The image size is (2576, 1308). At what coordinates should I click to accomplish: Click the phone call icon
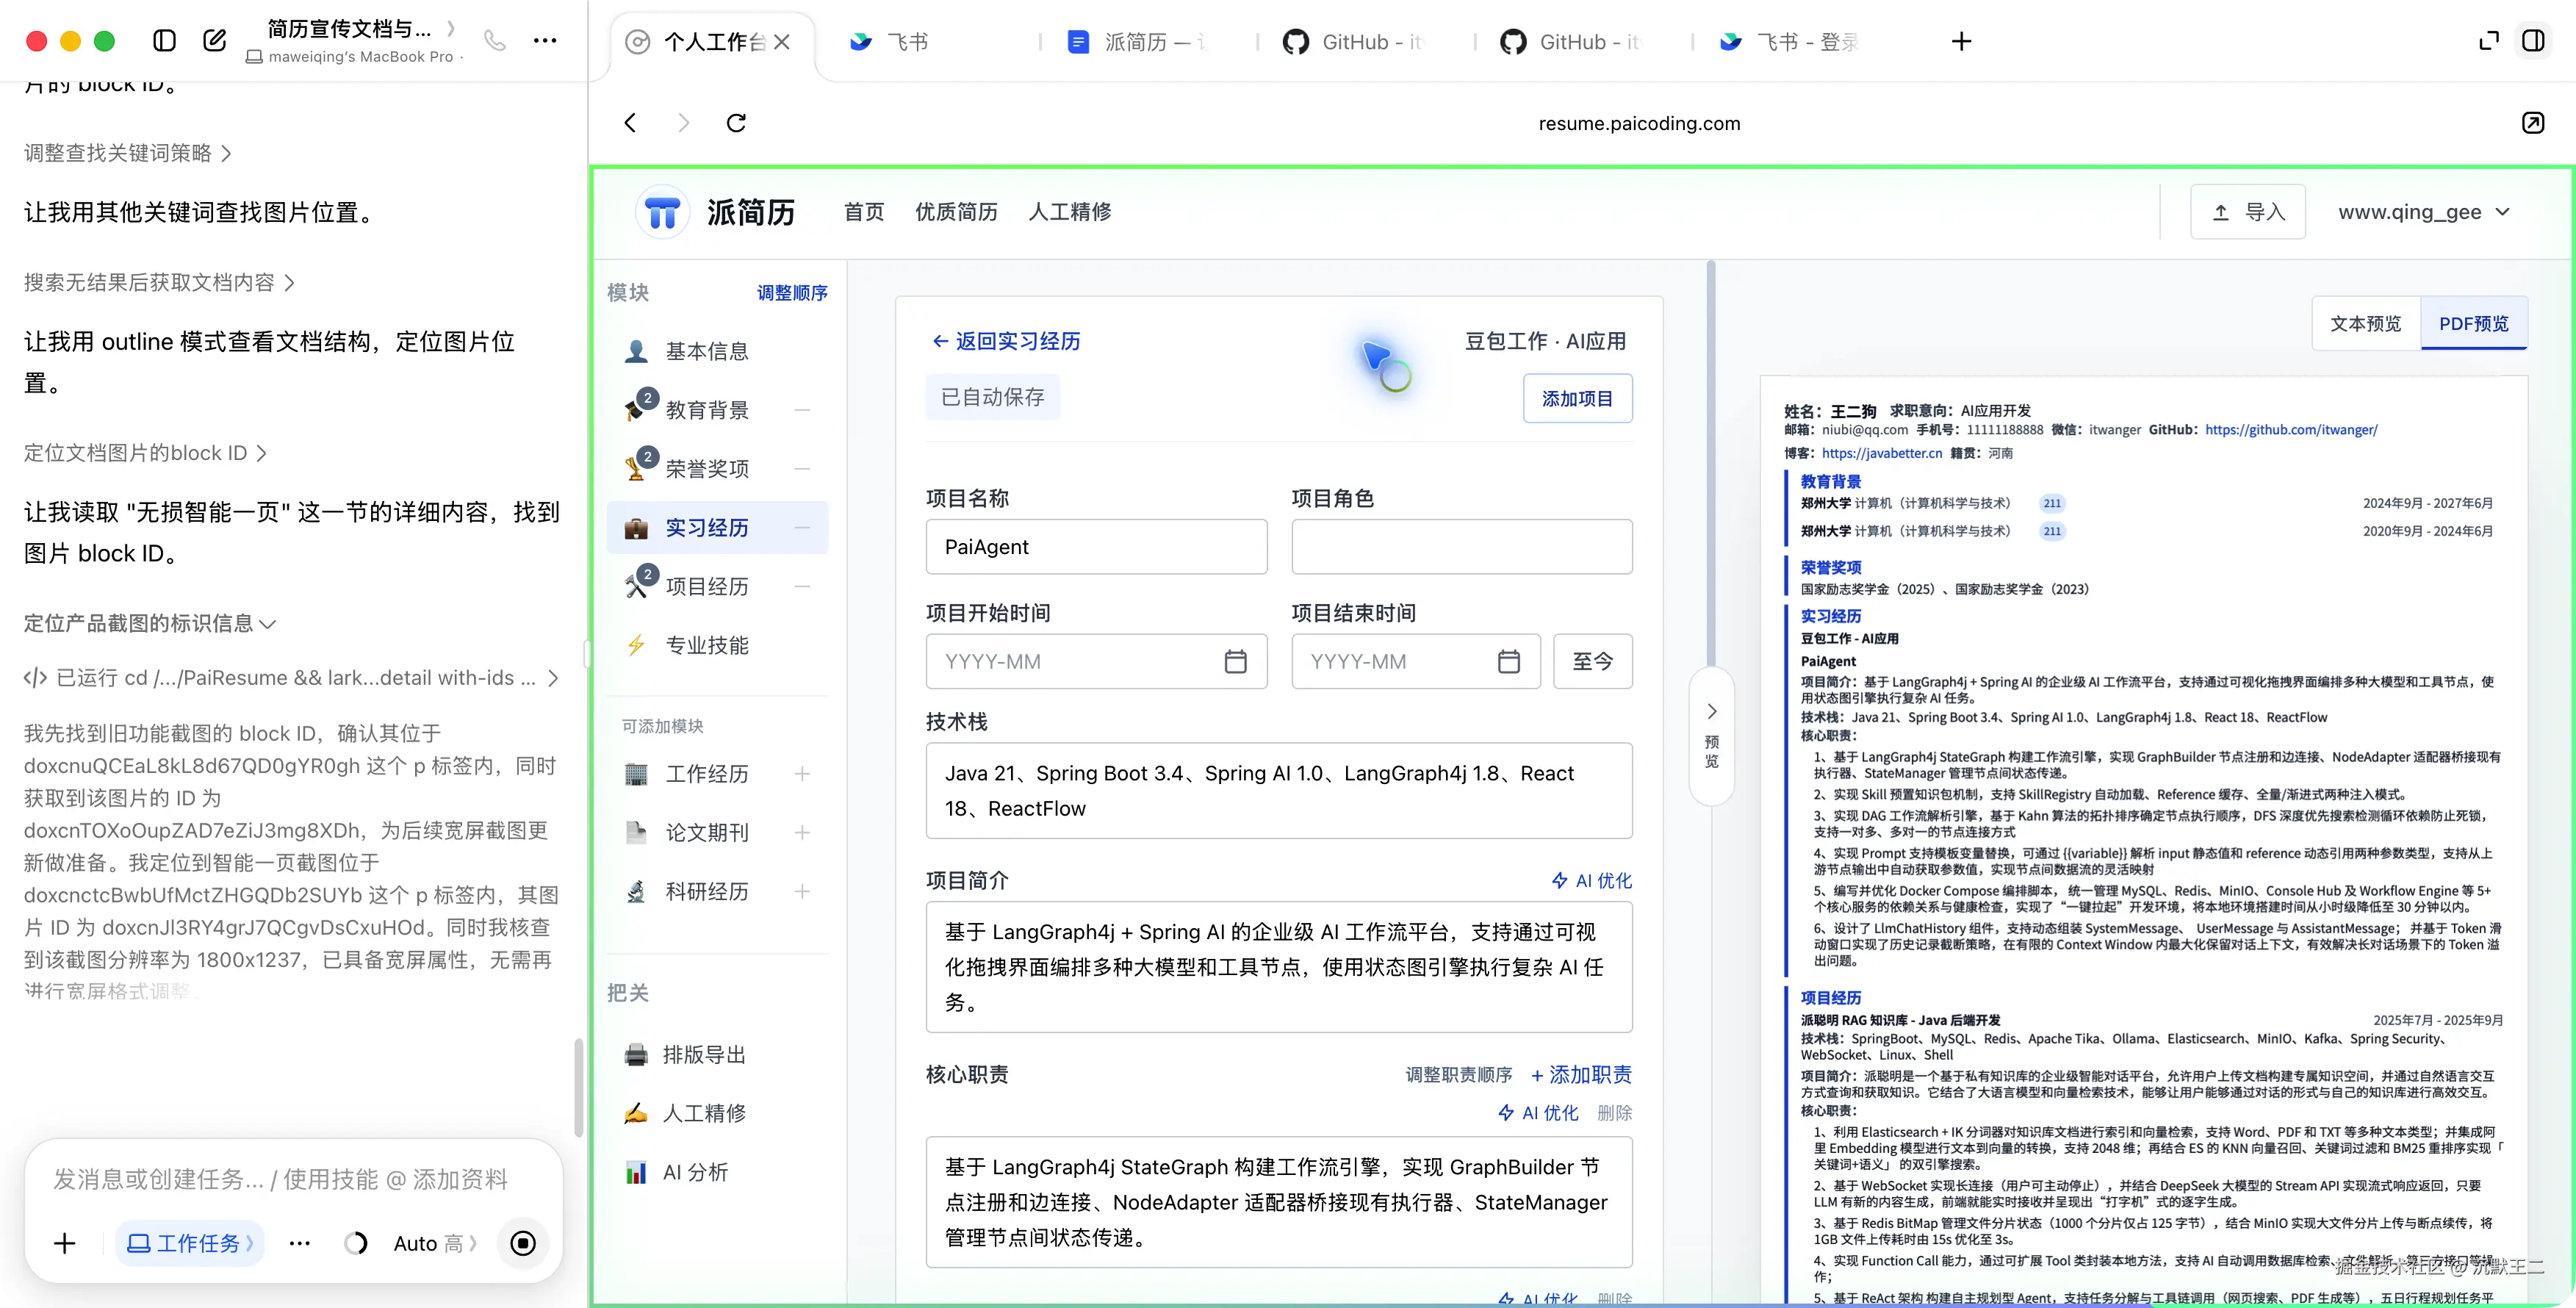494,41
